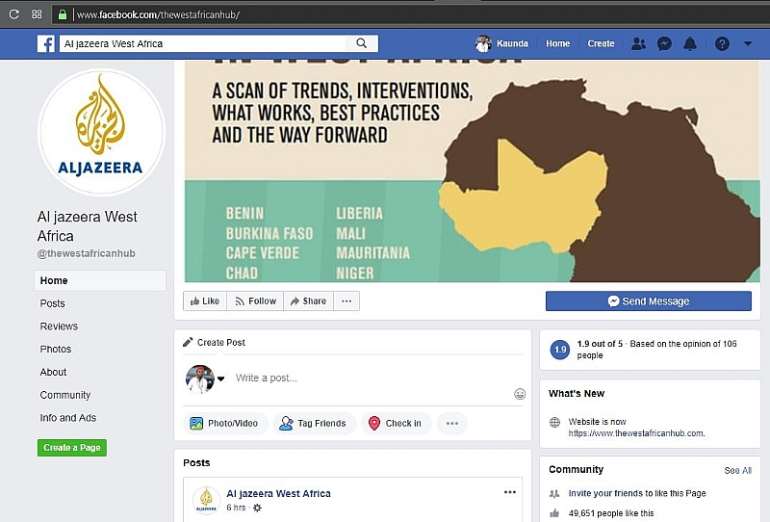Click Create in the top bar
The image size is (770, 522).
click(601, 44)
